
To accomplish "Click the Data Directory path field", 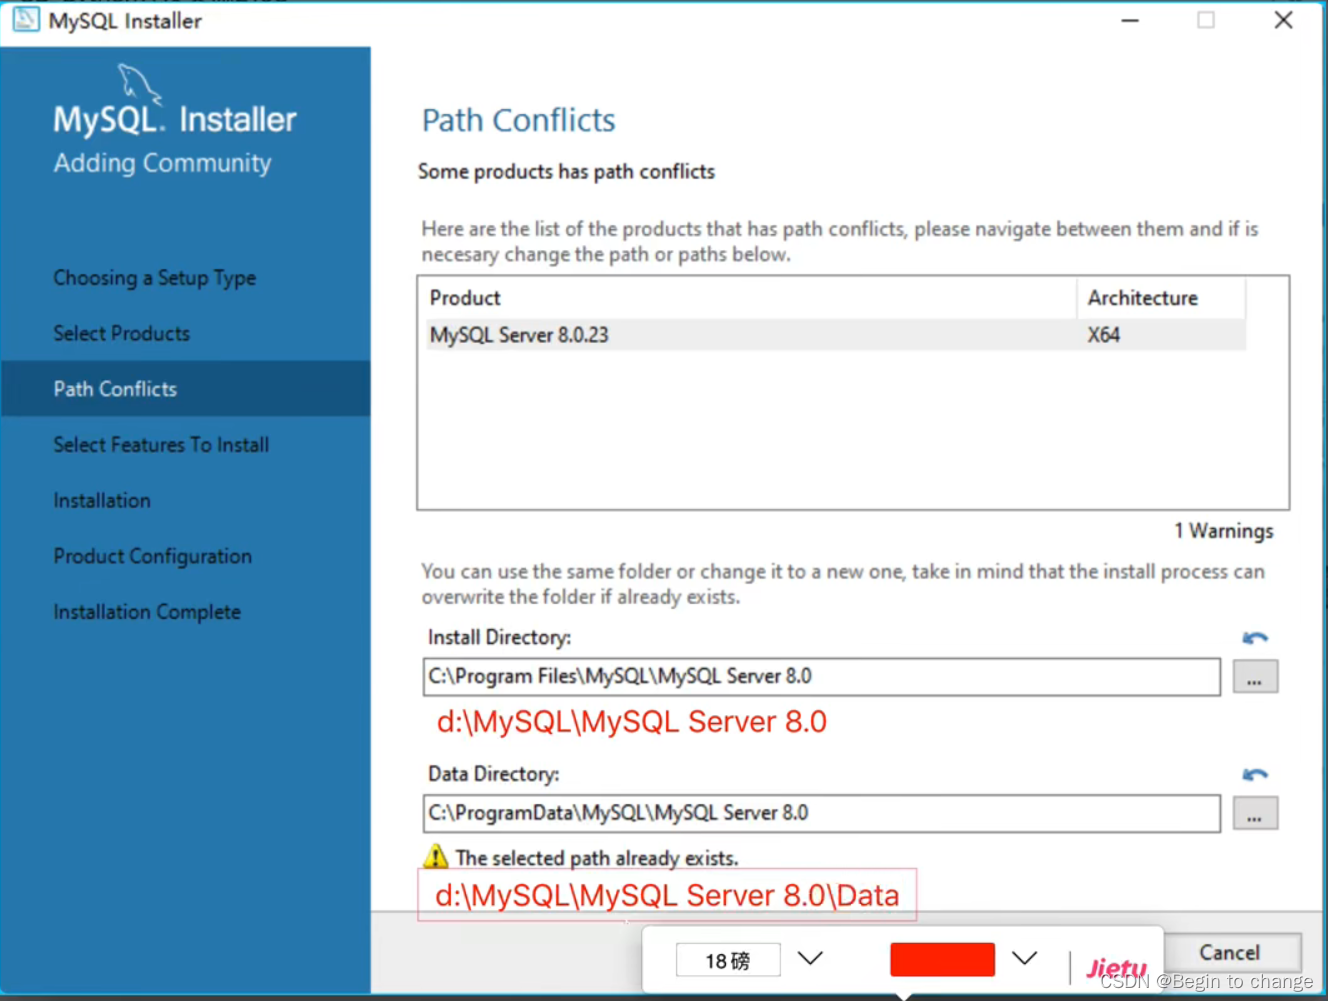I will [x=821, y=813].
